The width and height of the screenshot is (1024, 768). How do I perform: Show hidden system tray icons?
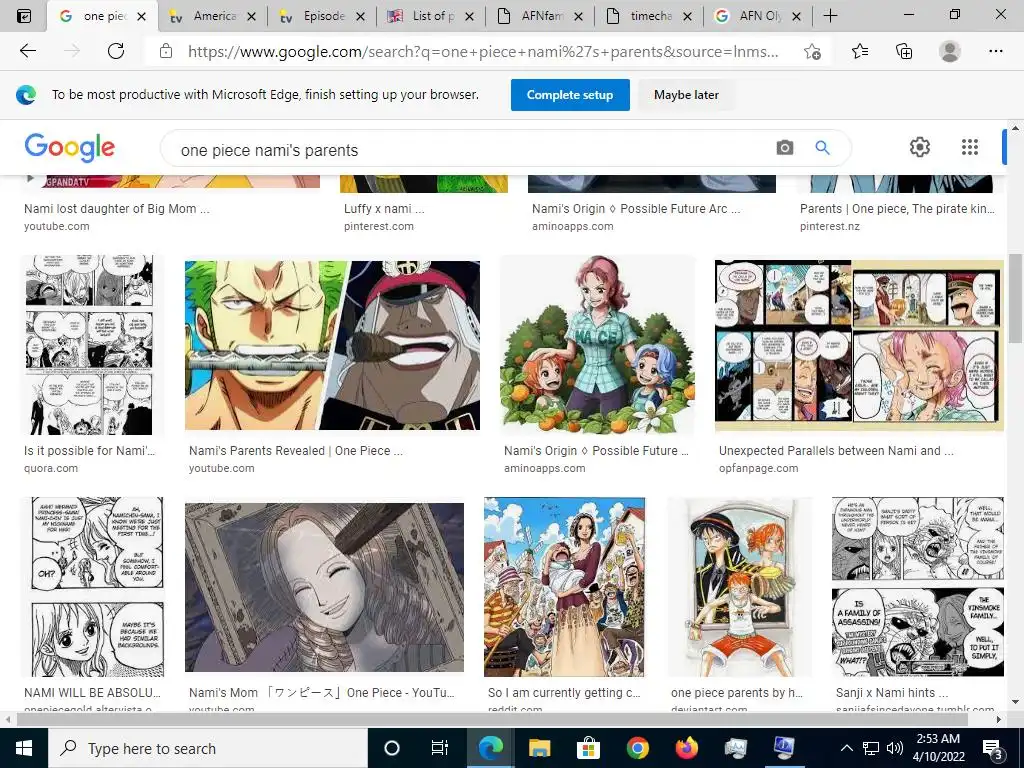[846, 748]
